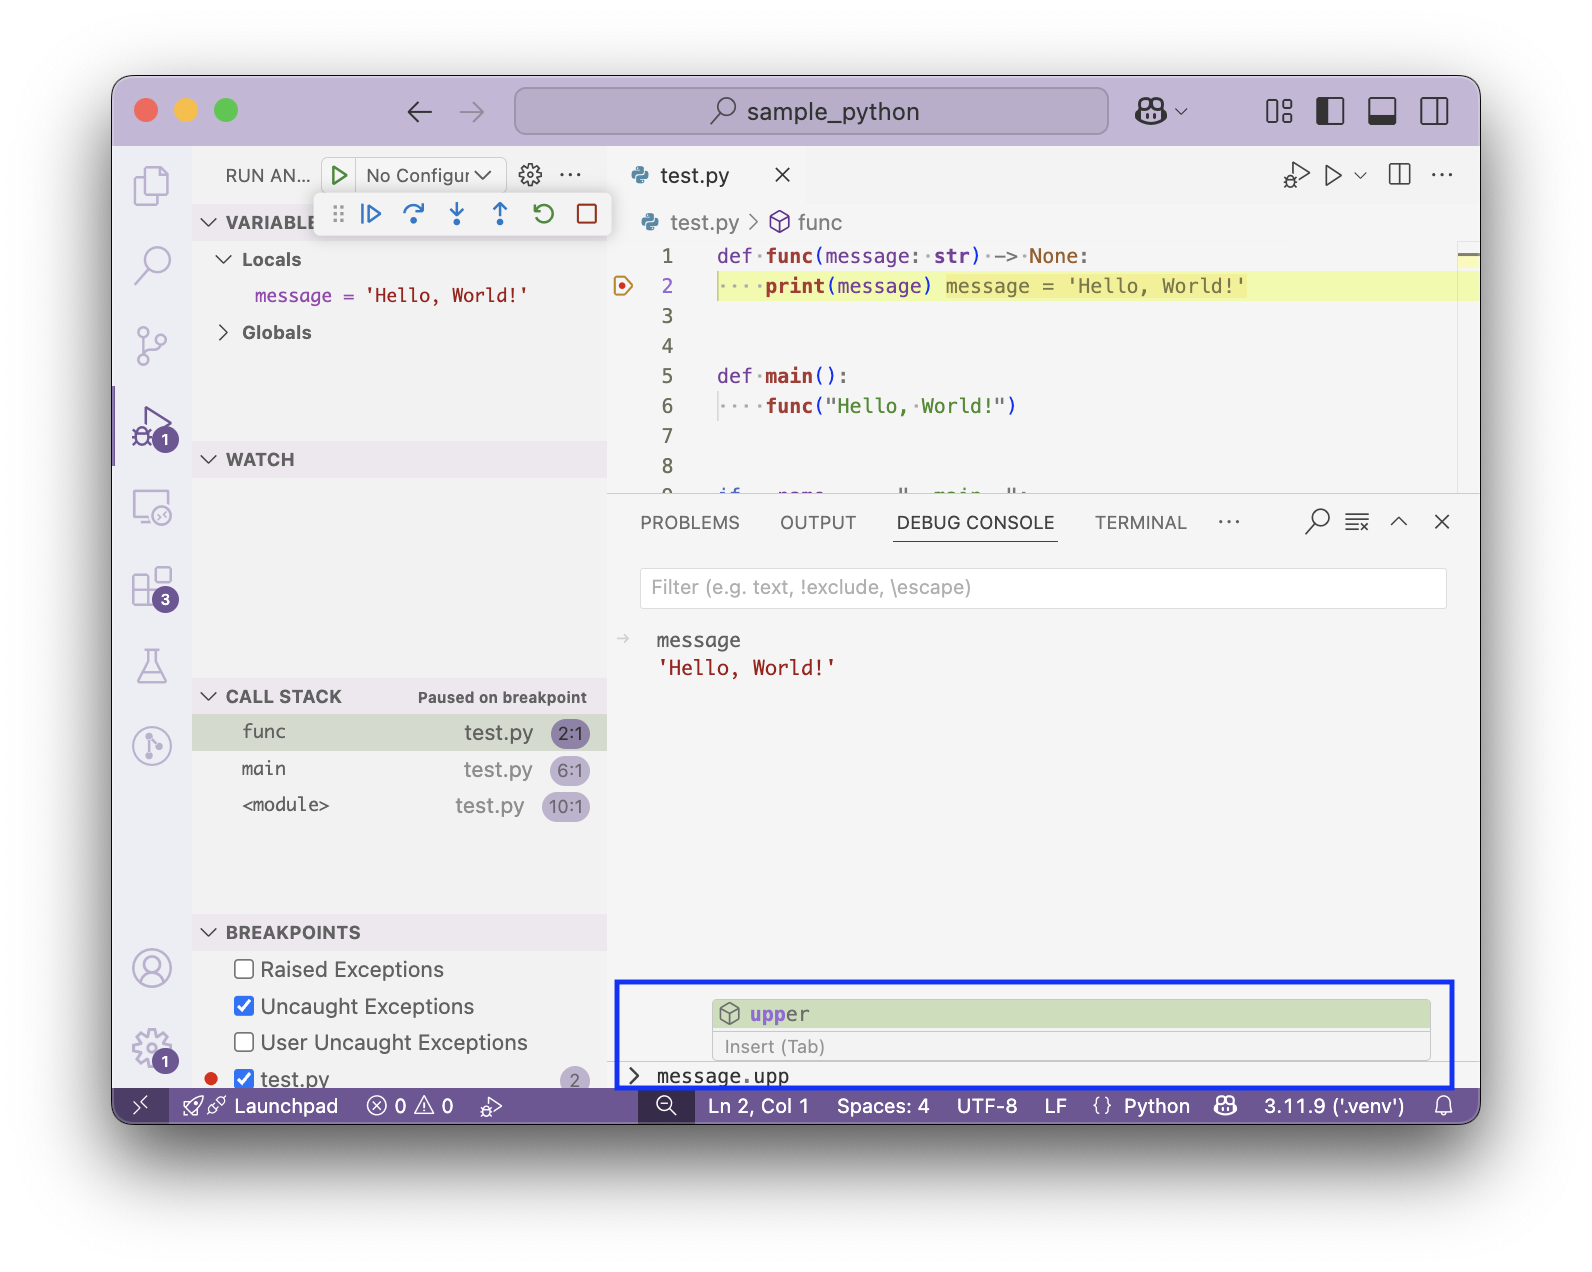
Task: Collapse the Call Stack section
Action: (x=209, y=696)
